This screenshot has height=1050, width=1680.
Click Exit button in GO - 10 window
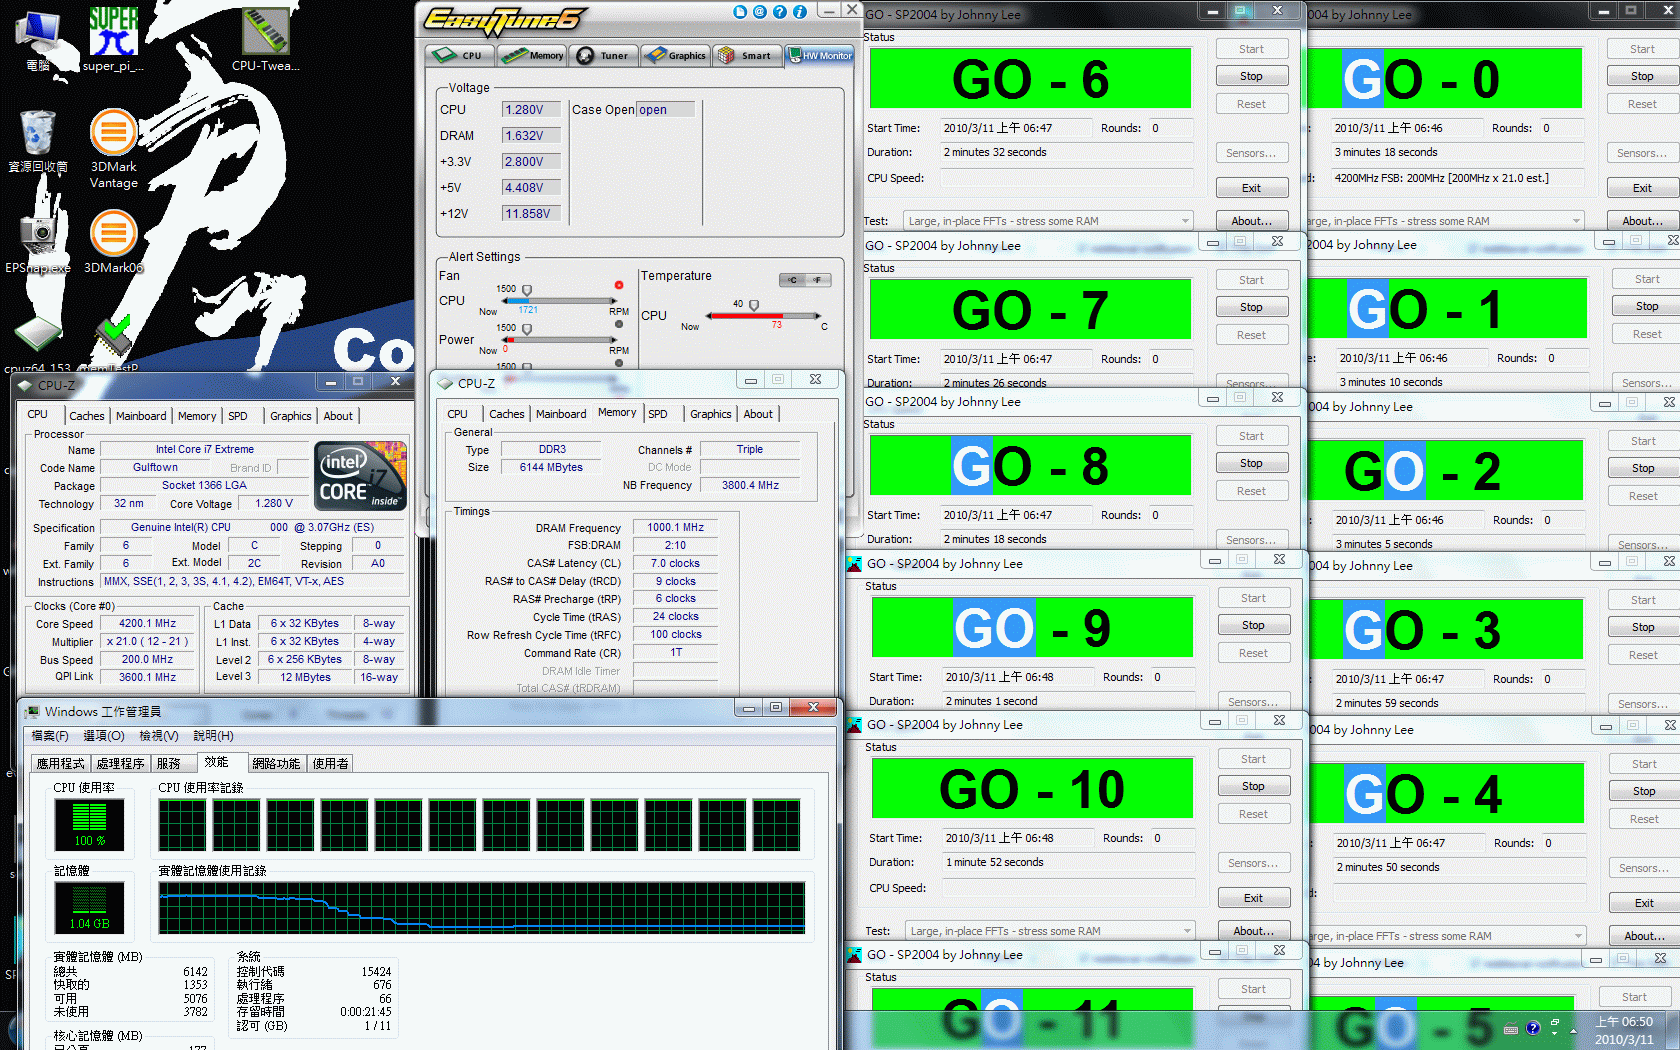tap(1253, 898)
